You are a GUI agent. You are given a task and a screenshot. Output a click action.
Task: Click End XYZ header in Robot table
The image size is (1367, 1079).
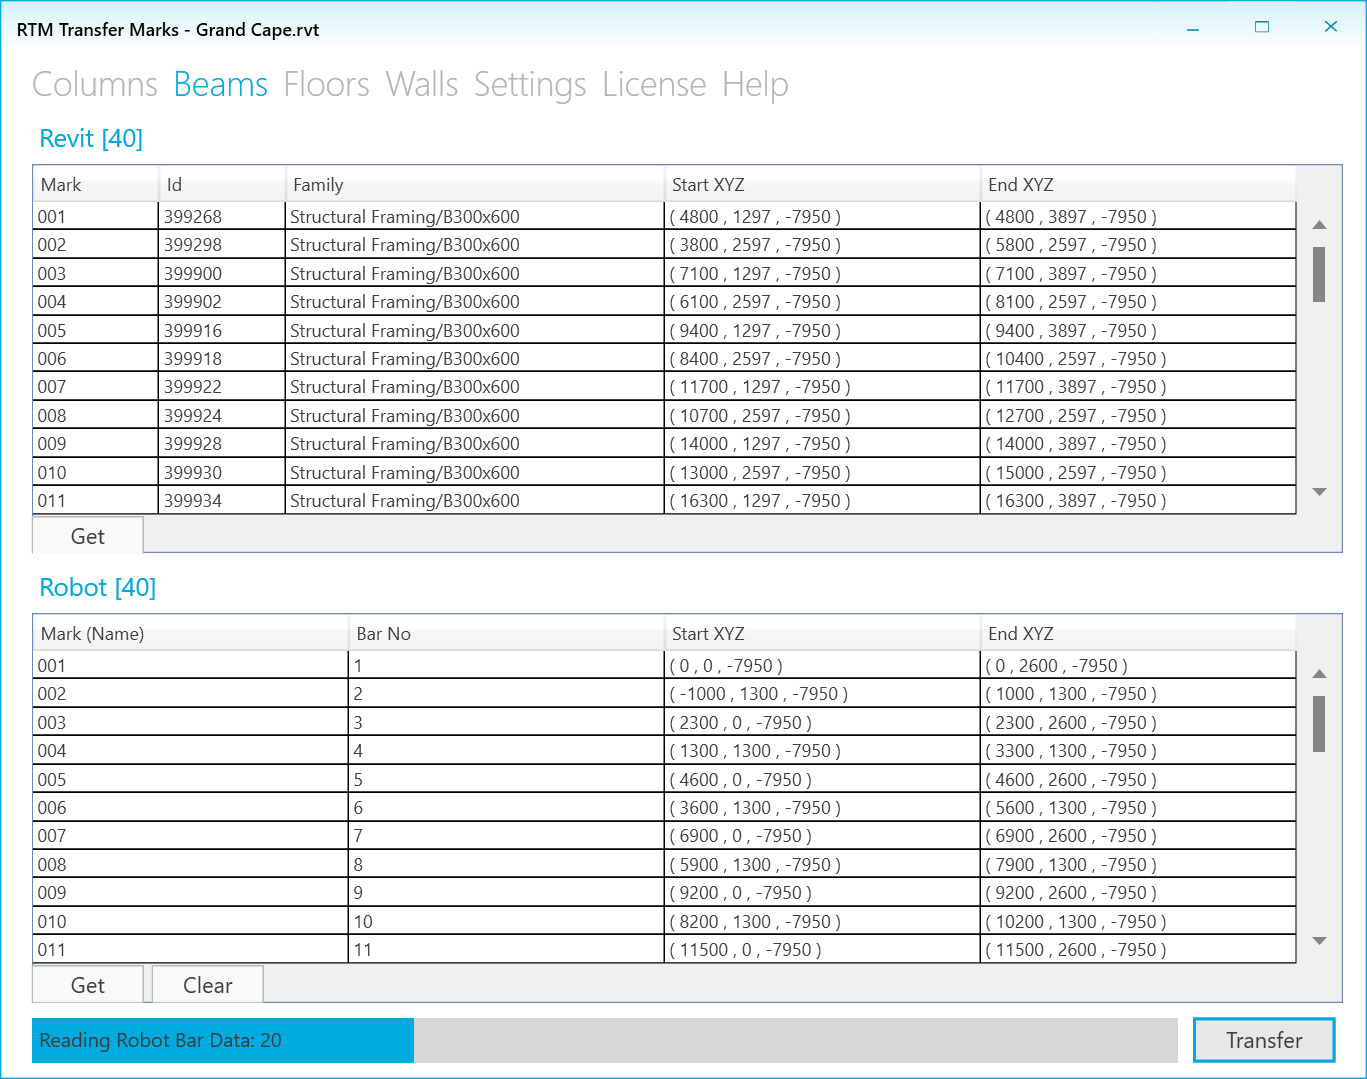point(1138,634)
